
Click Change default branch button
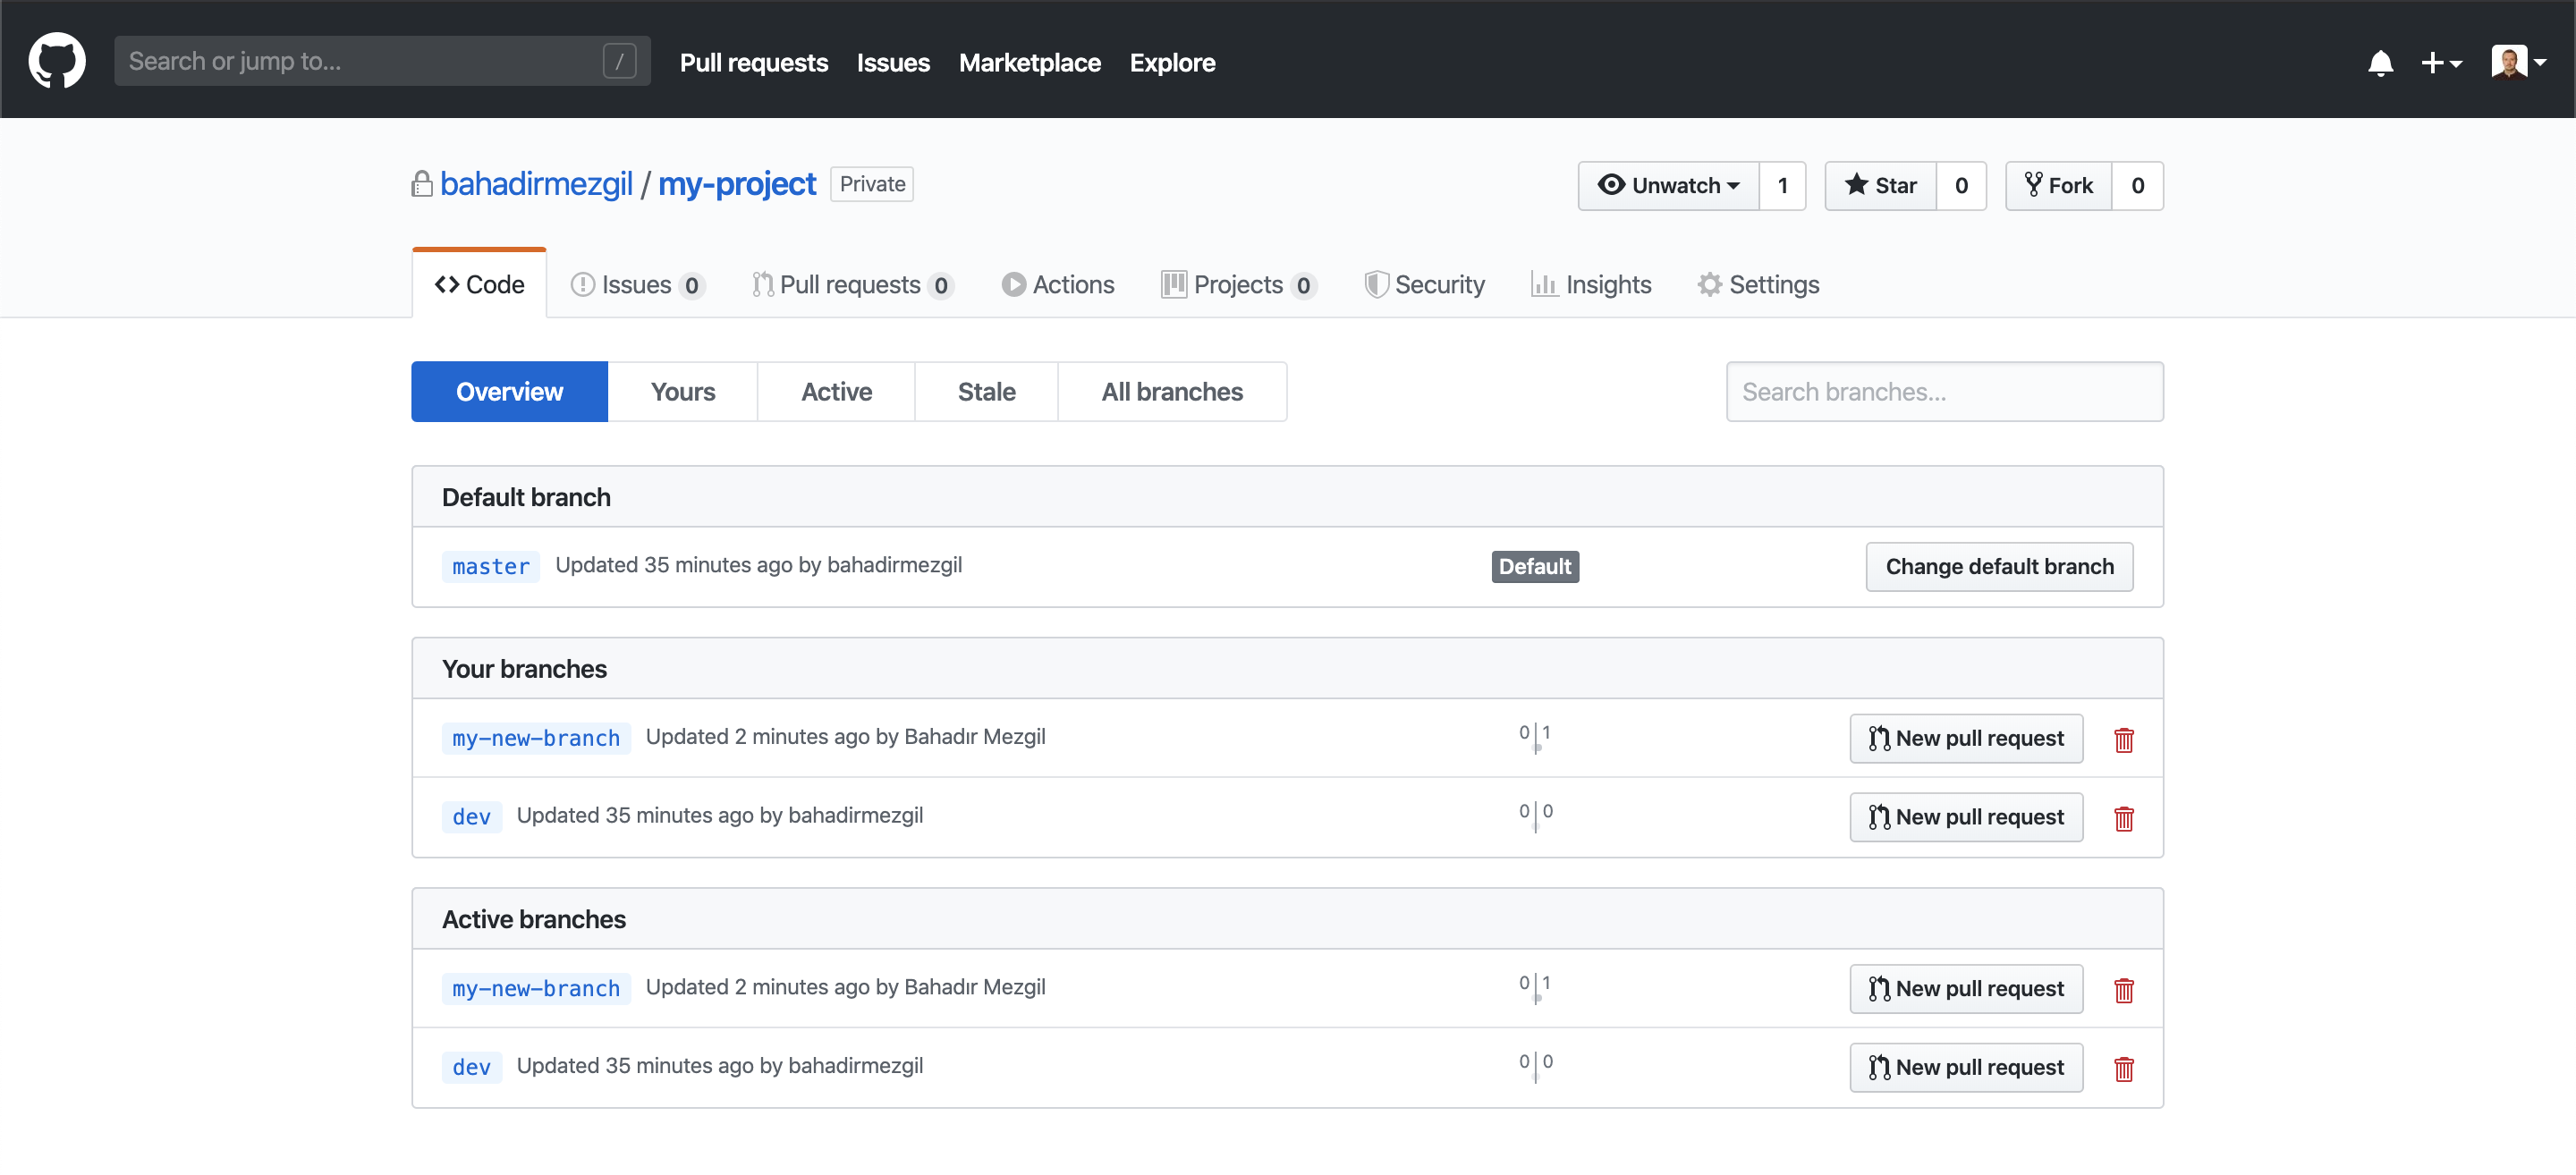coord(1999,565)
